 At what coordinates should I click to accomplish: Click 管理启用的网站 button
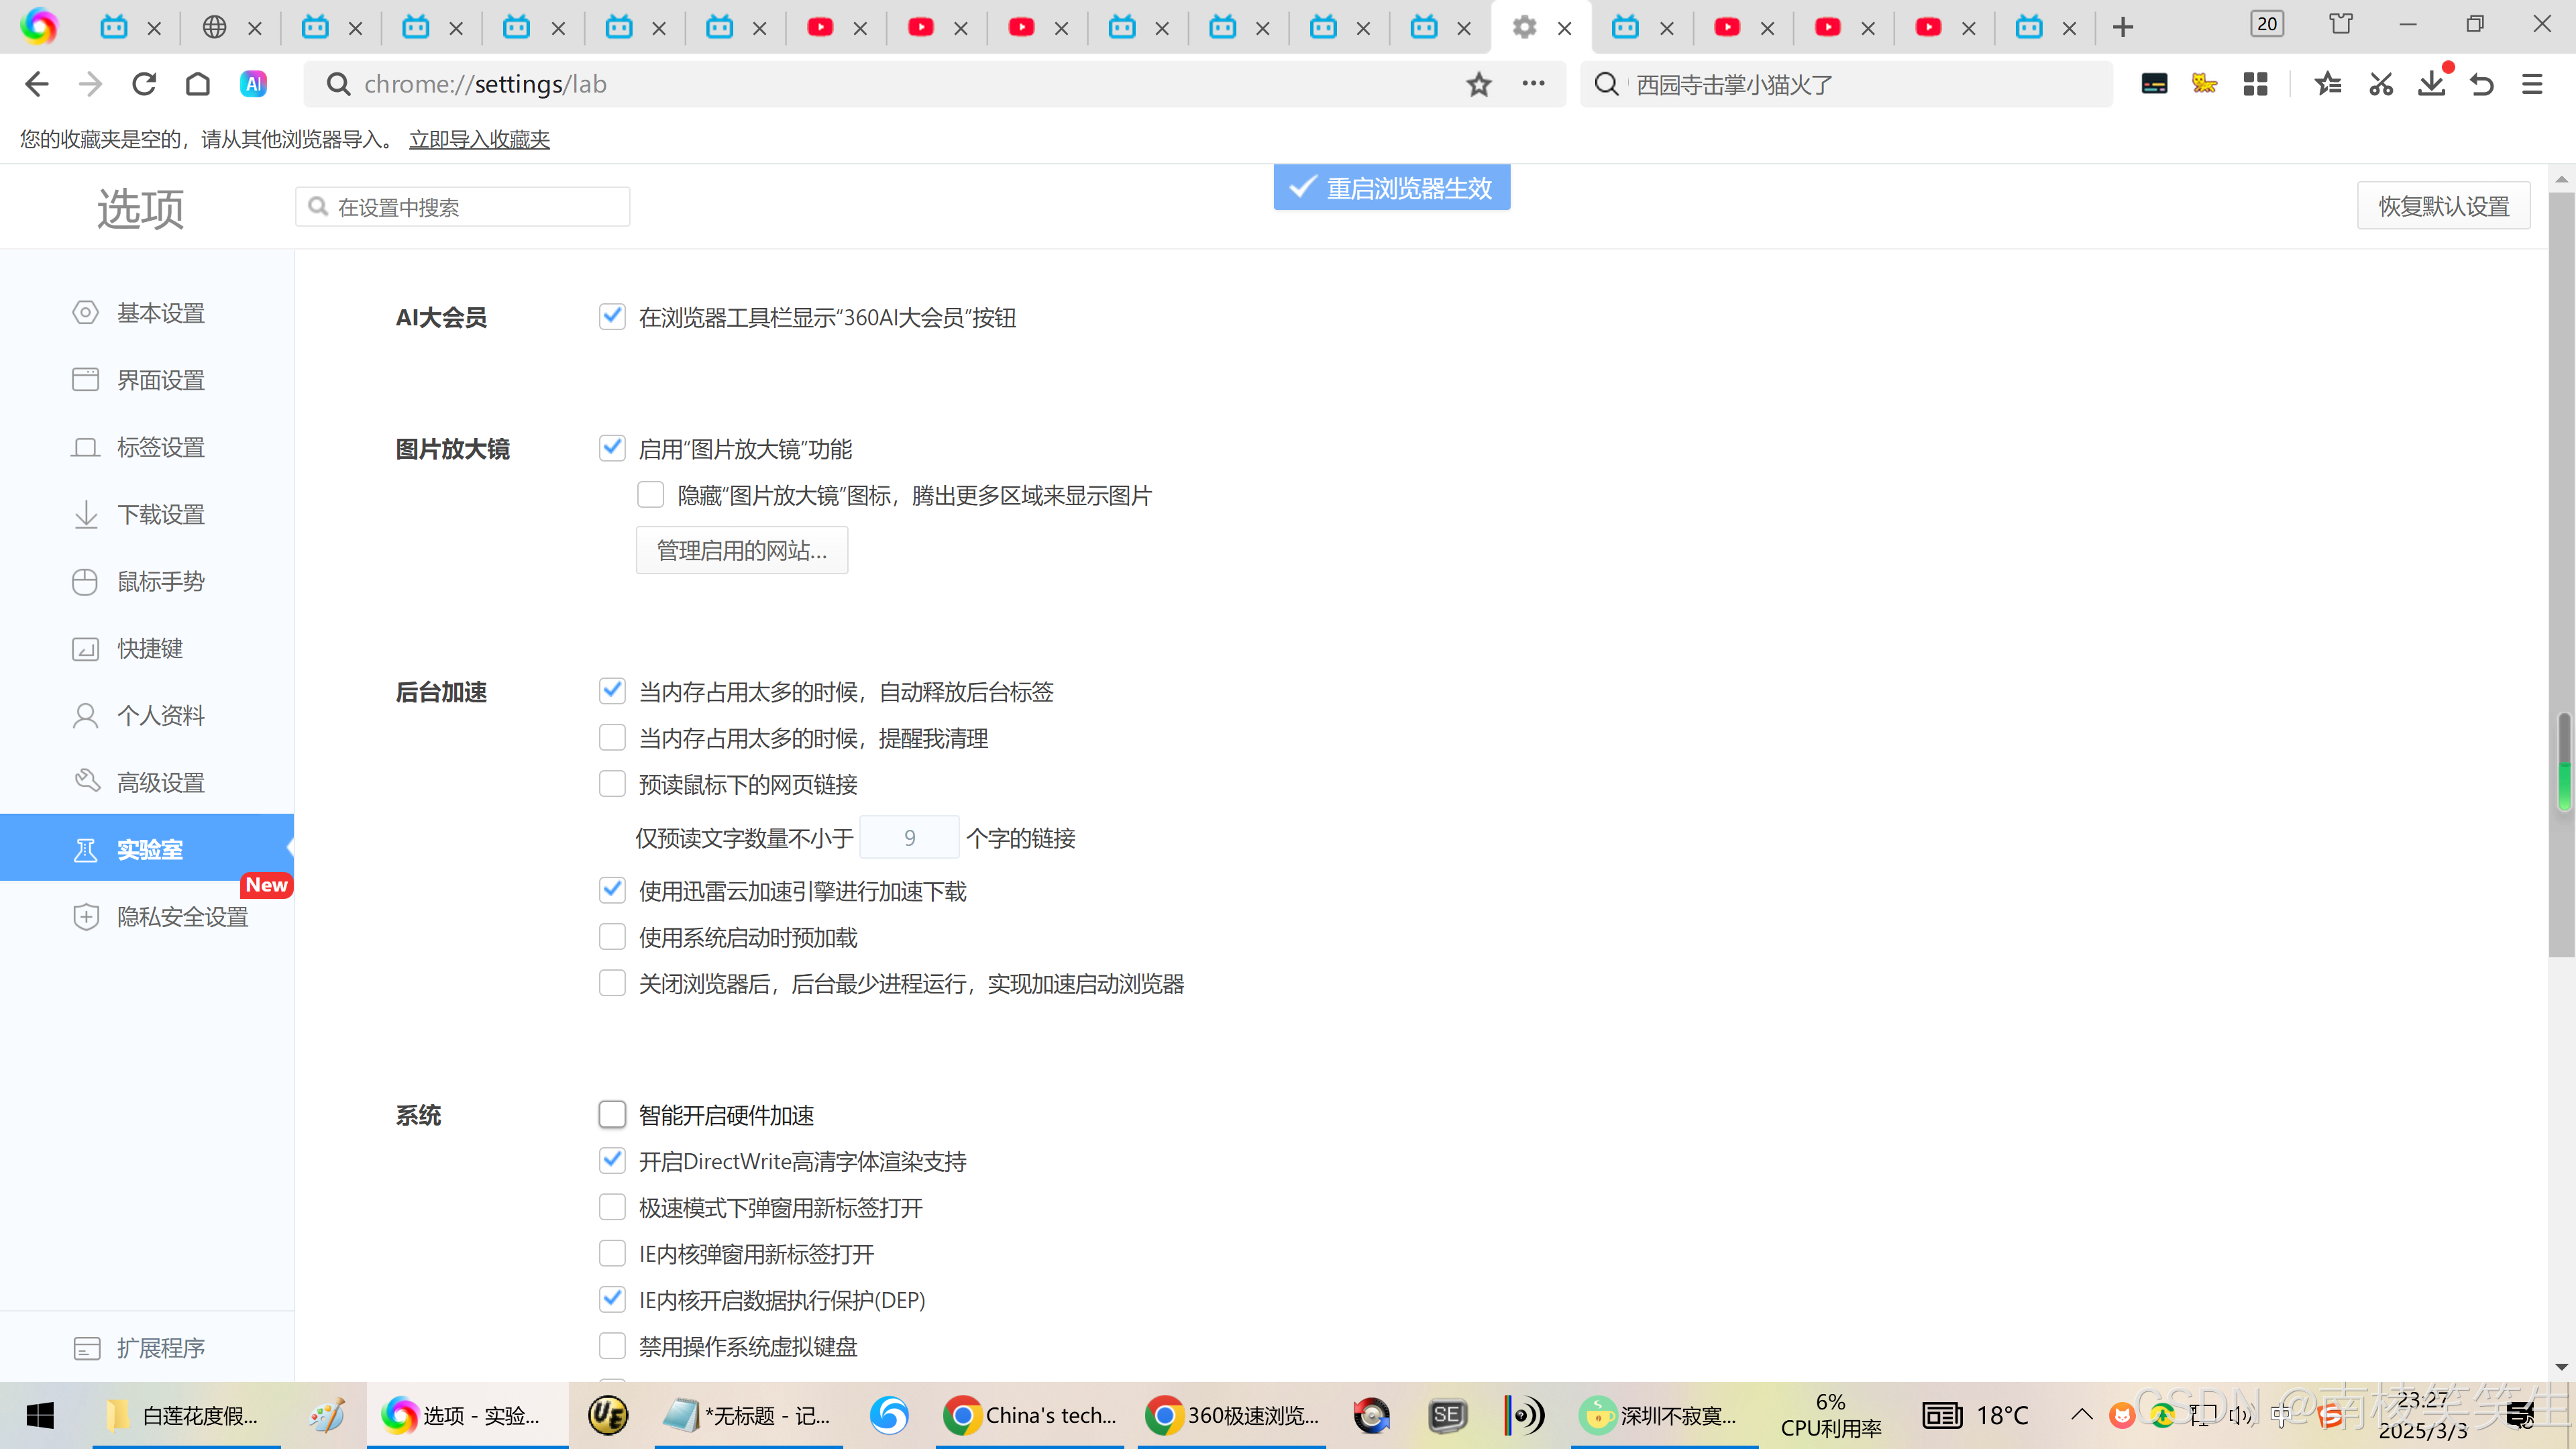click(x=741, y=550)
